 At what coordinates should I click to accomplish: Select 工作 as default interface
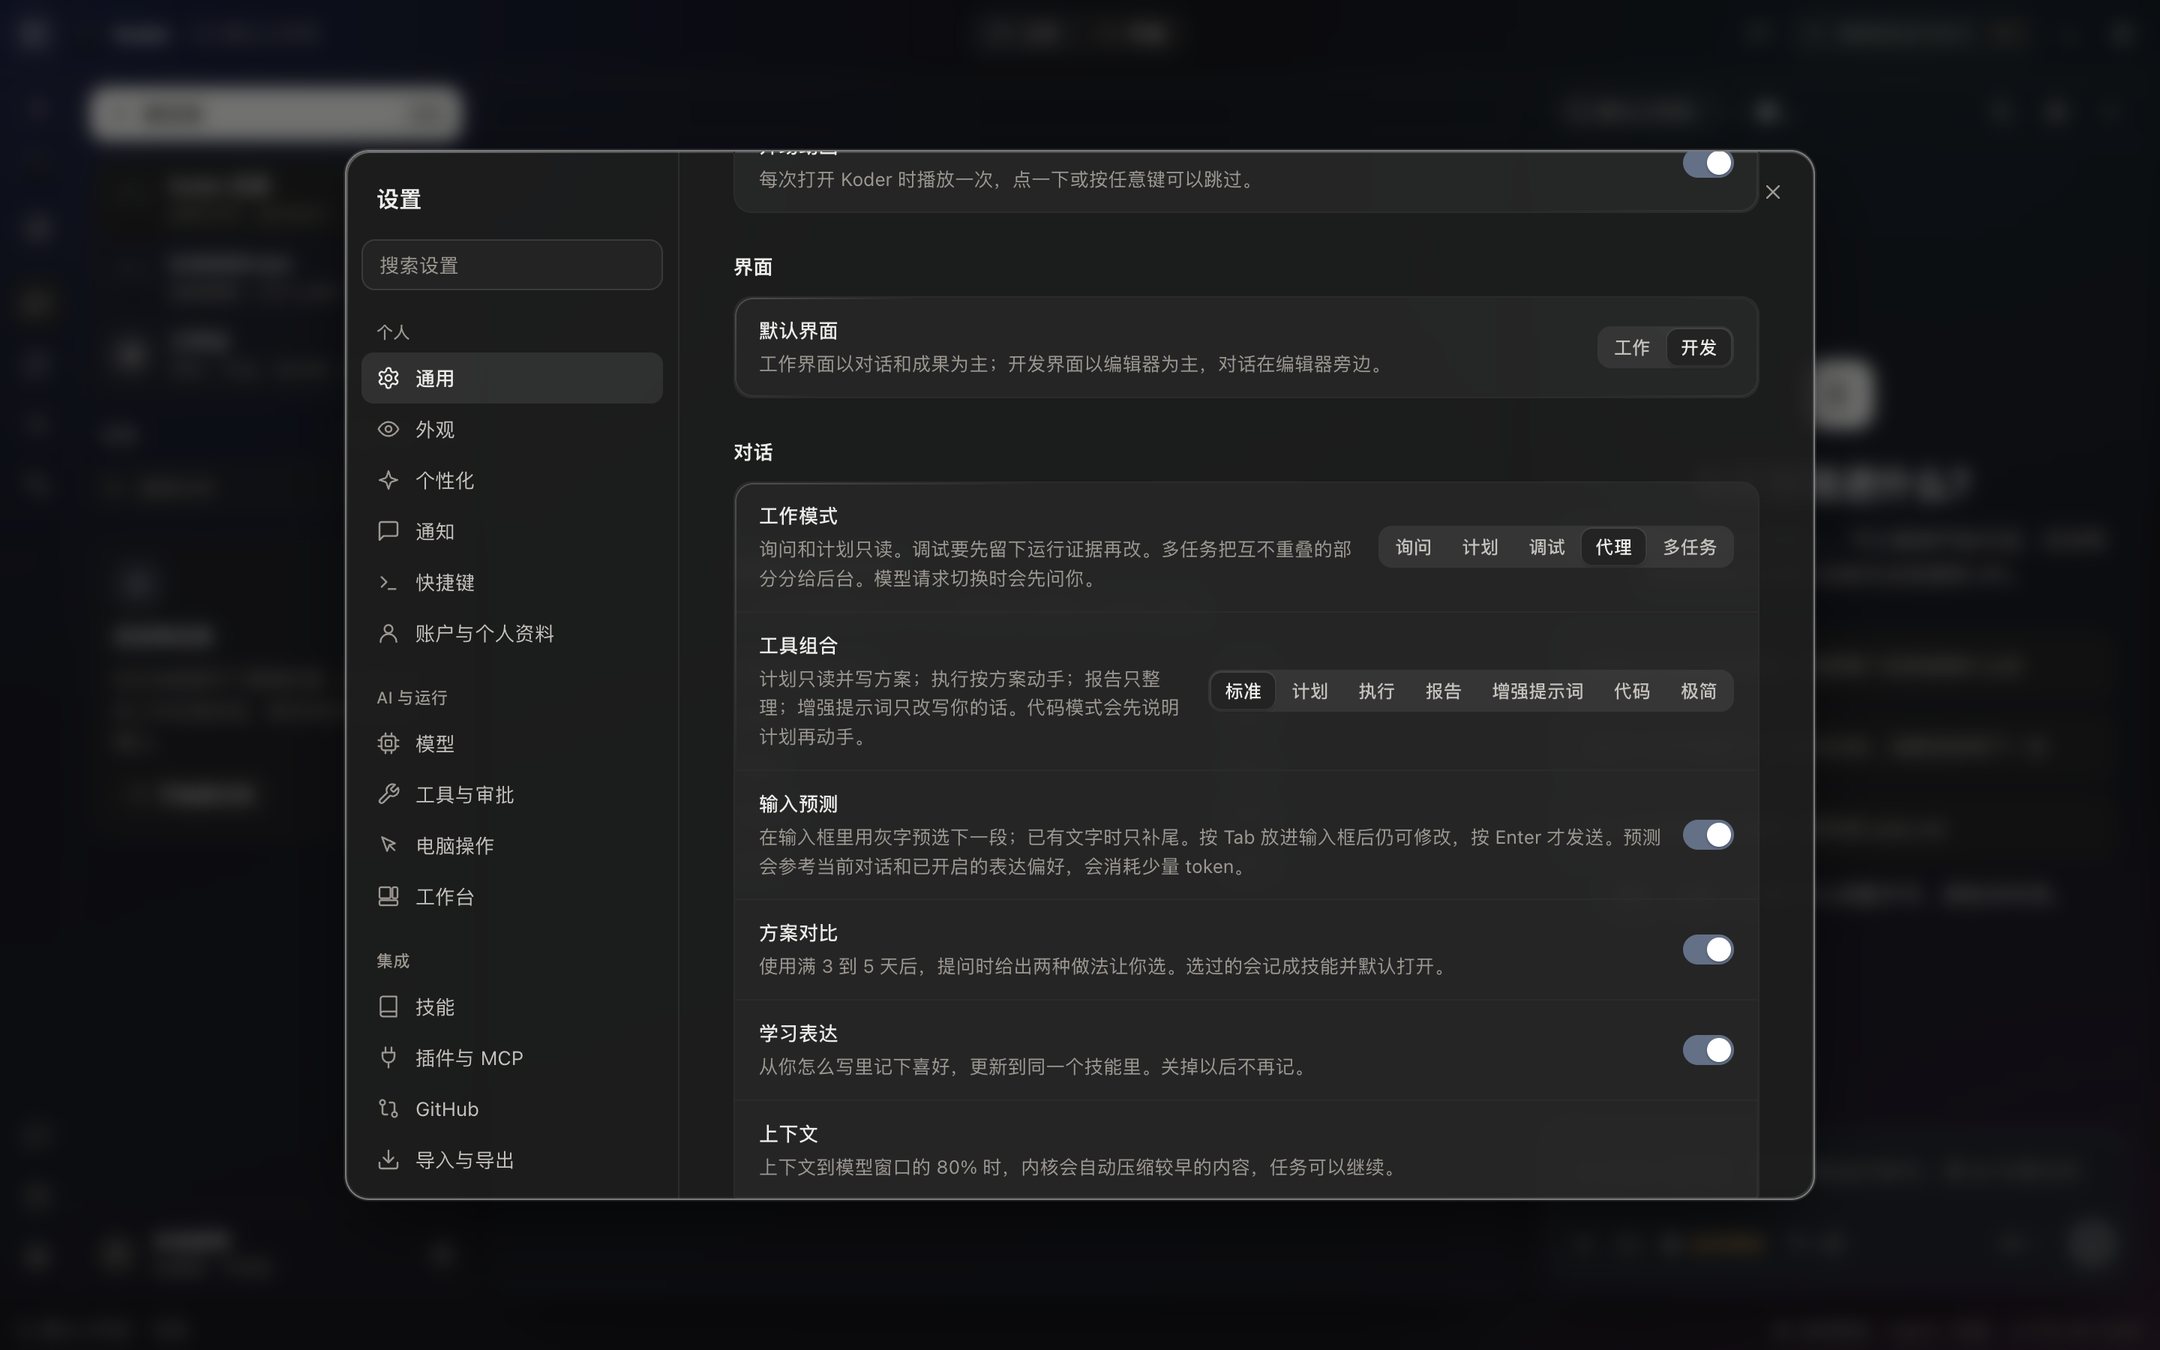[1631, 347]
